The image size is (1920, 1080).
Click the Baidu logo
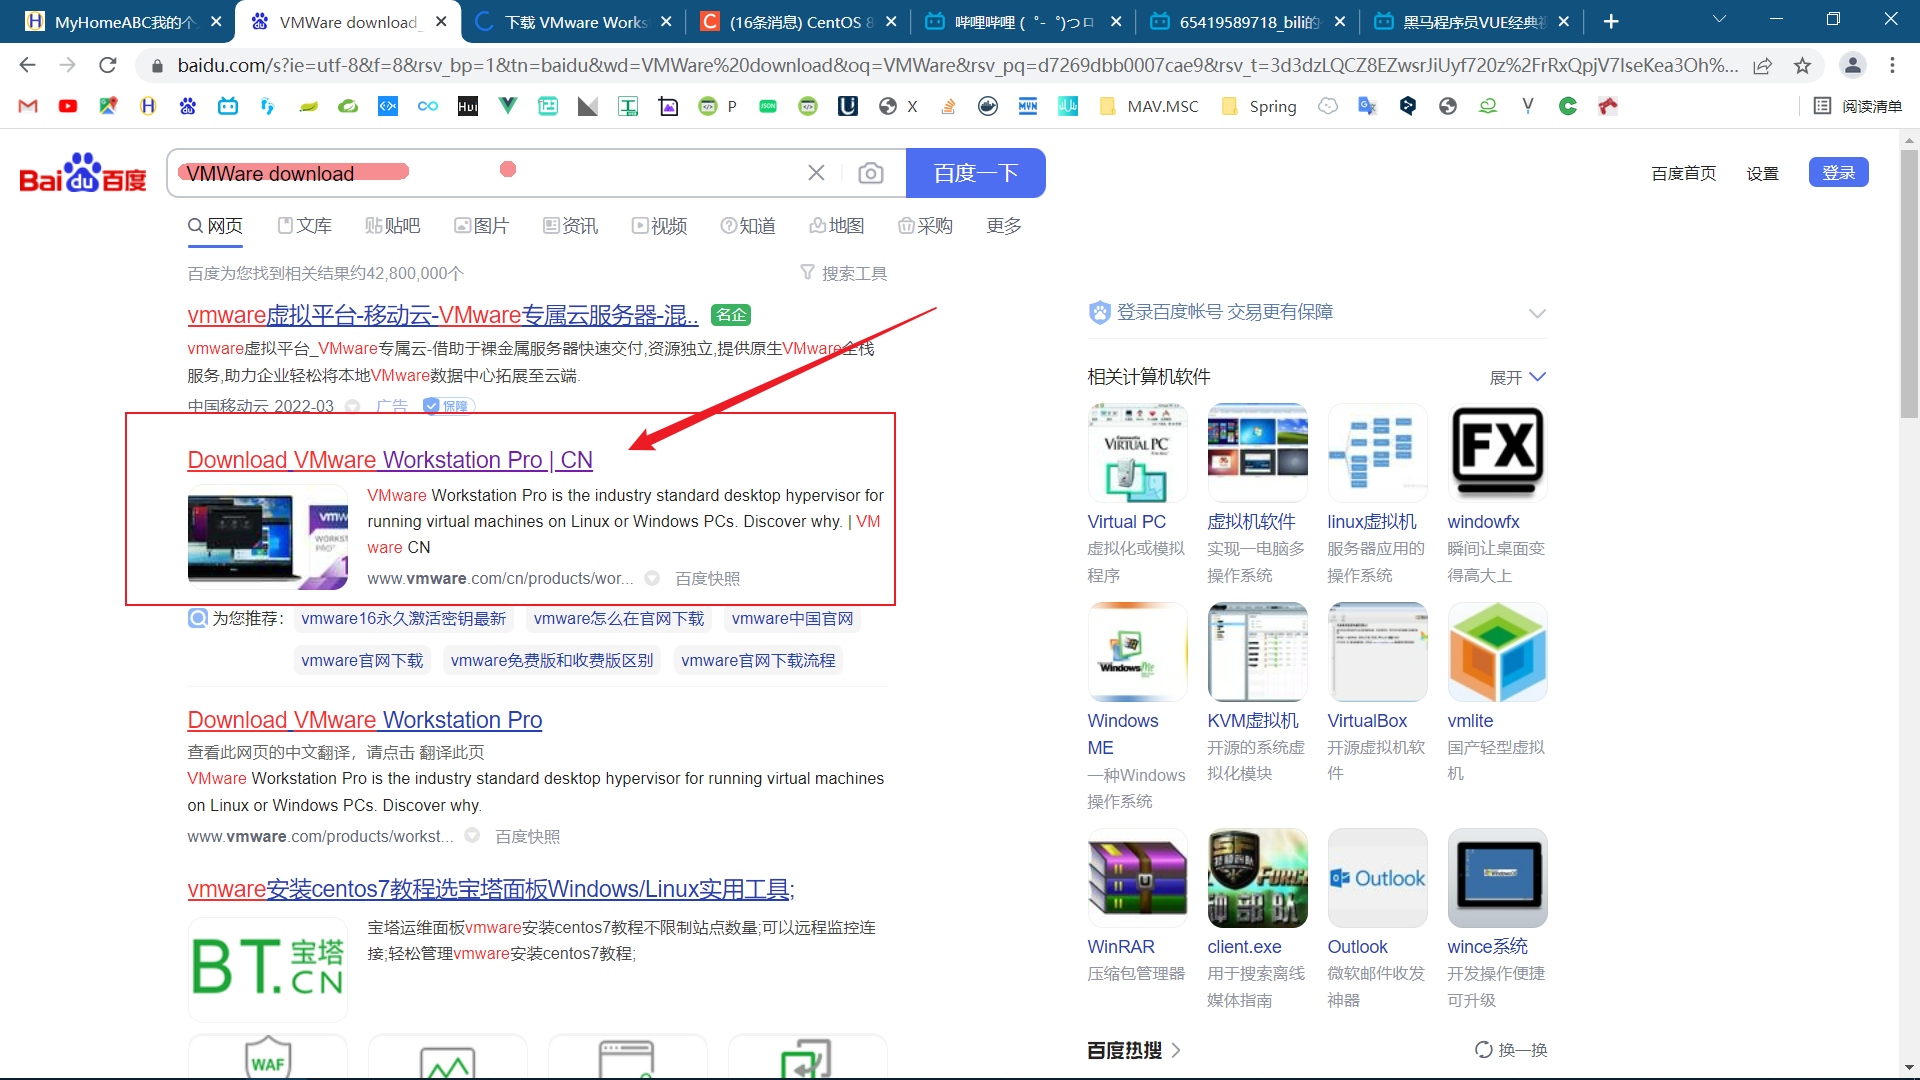83,173
